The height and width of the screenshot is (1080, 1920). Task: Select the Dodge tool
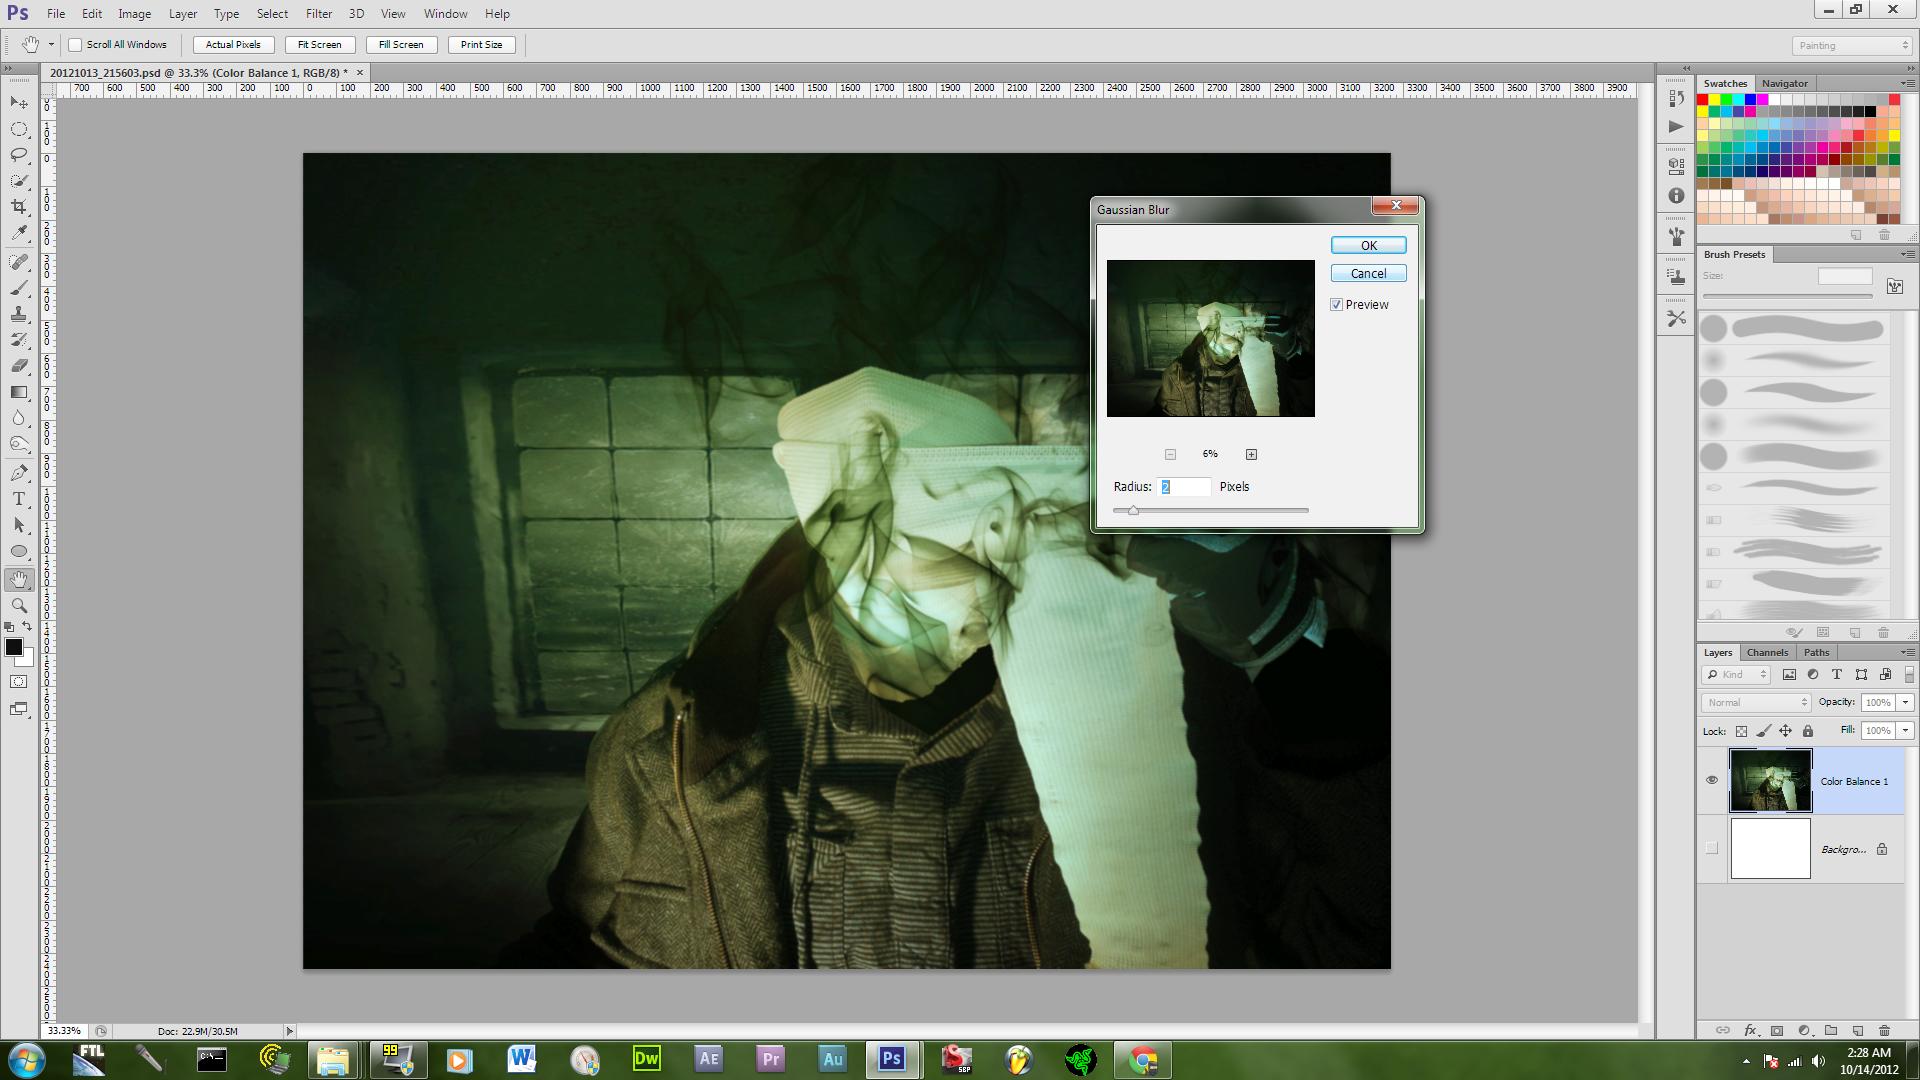[19, 444]
